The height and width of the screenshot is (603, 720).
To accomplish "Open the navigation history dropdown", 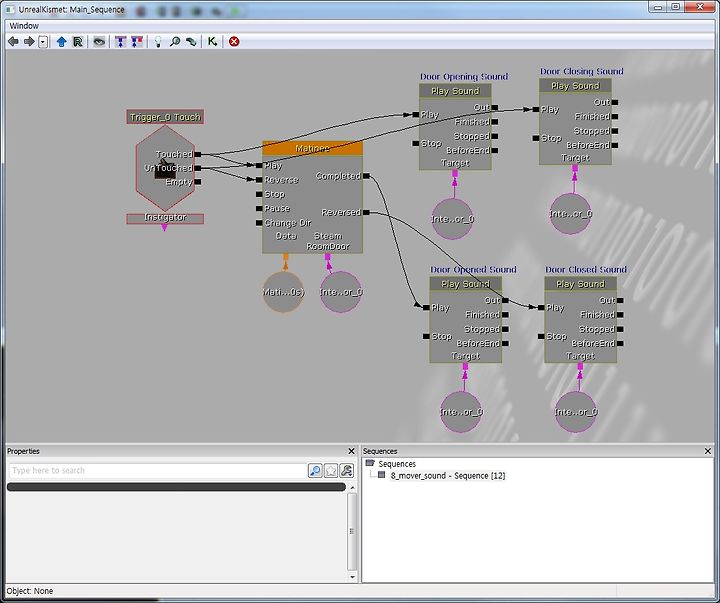I will pos(43,42).
